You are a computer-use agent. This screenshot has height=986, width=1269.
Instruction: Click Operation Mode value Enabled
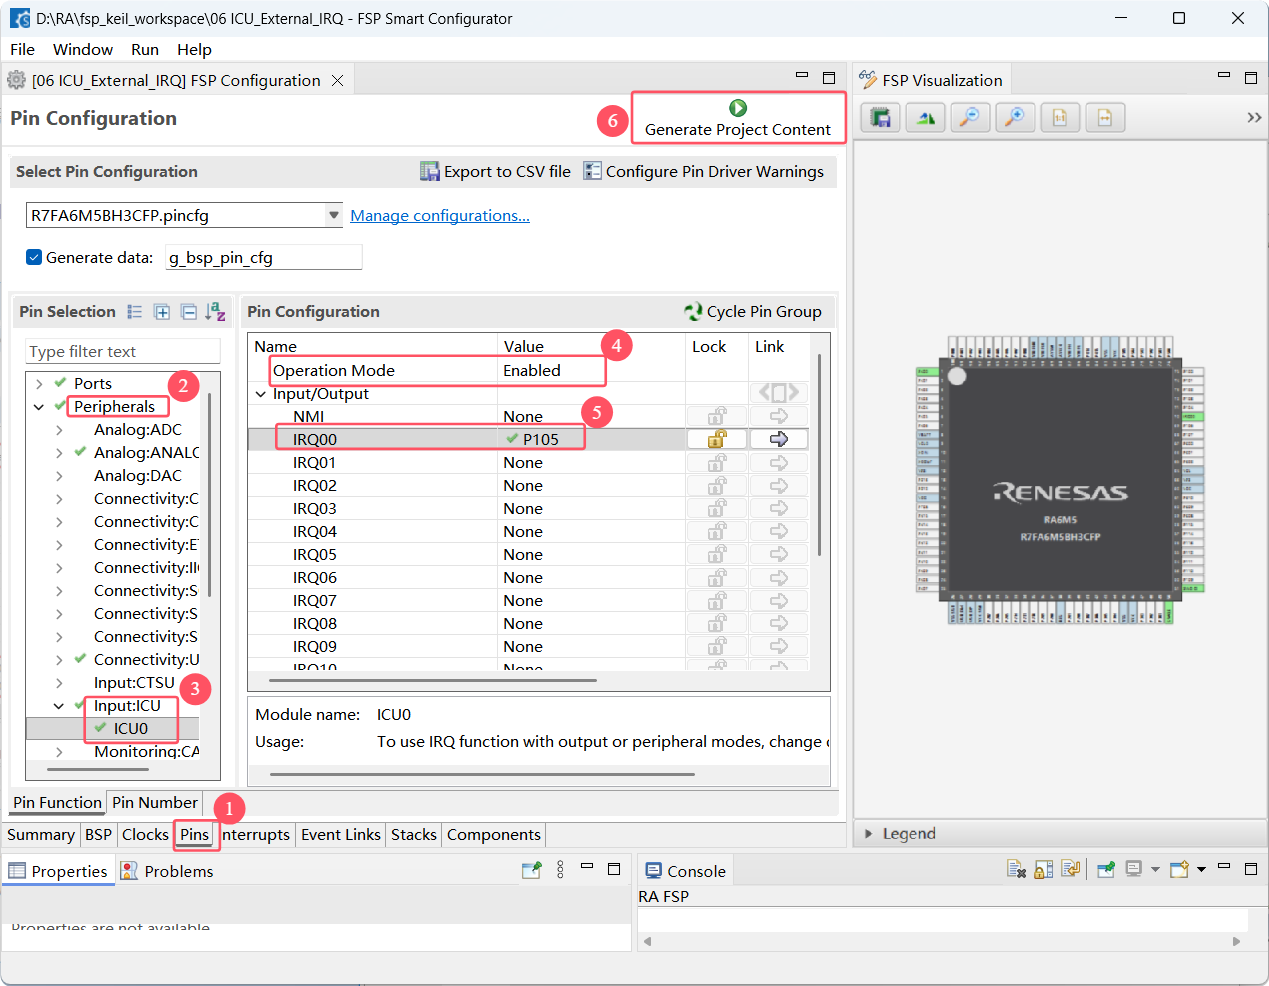click(x=532, y=371)
